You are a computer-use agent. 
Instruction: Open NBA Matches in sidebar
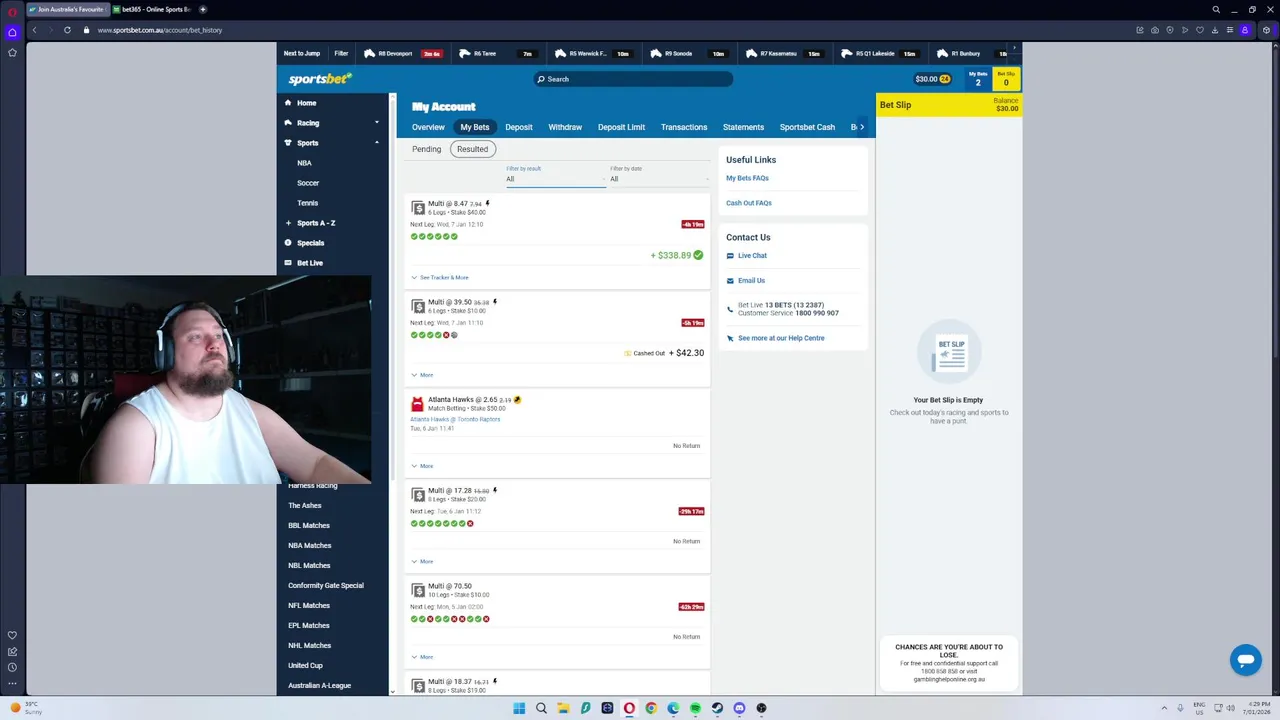pos(309,546)
